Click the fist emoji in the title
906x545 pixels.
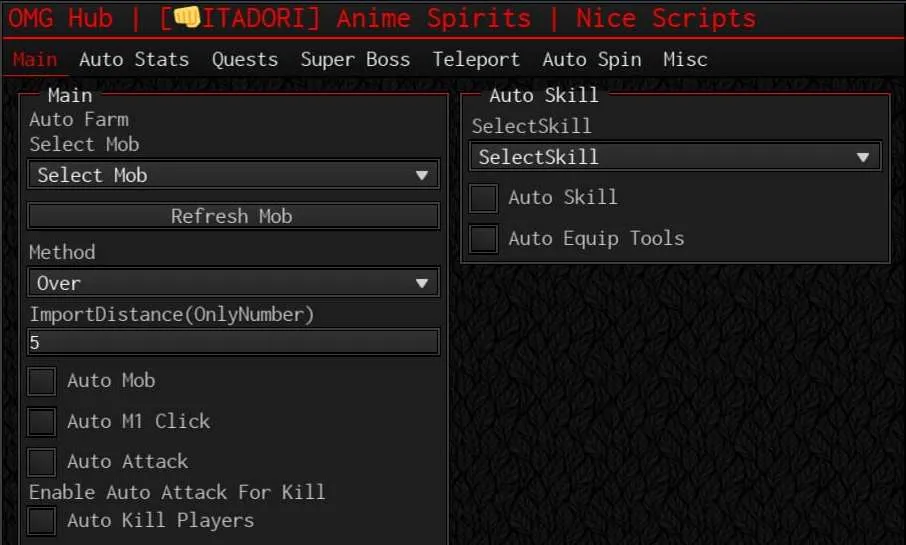187,17
